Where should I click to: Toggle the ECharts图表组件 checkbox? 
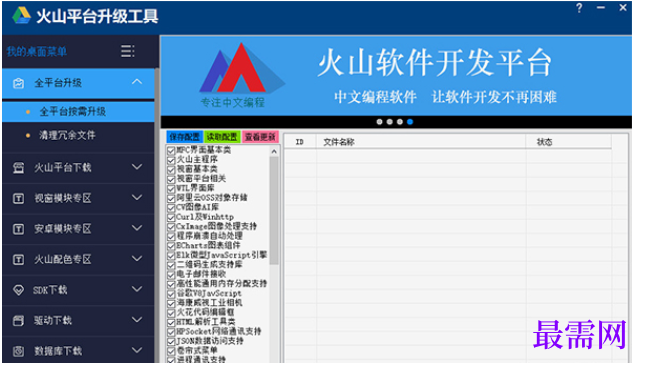coord(171,246)
